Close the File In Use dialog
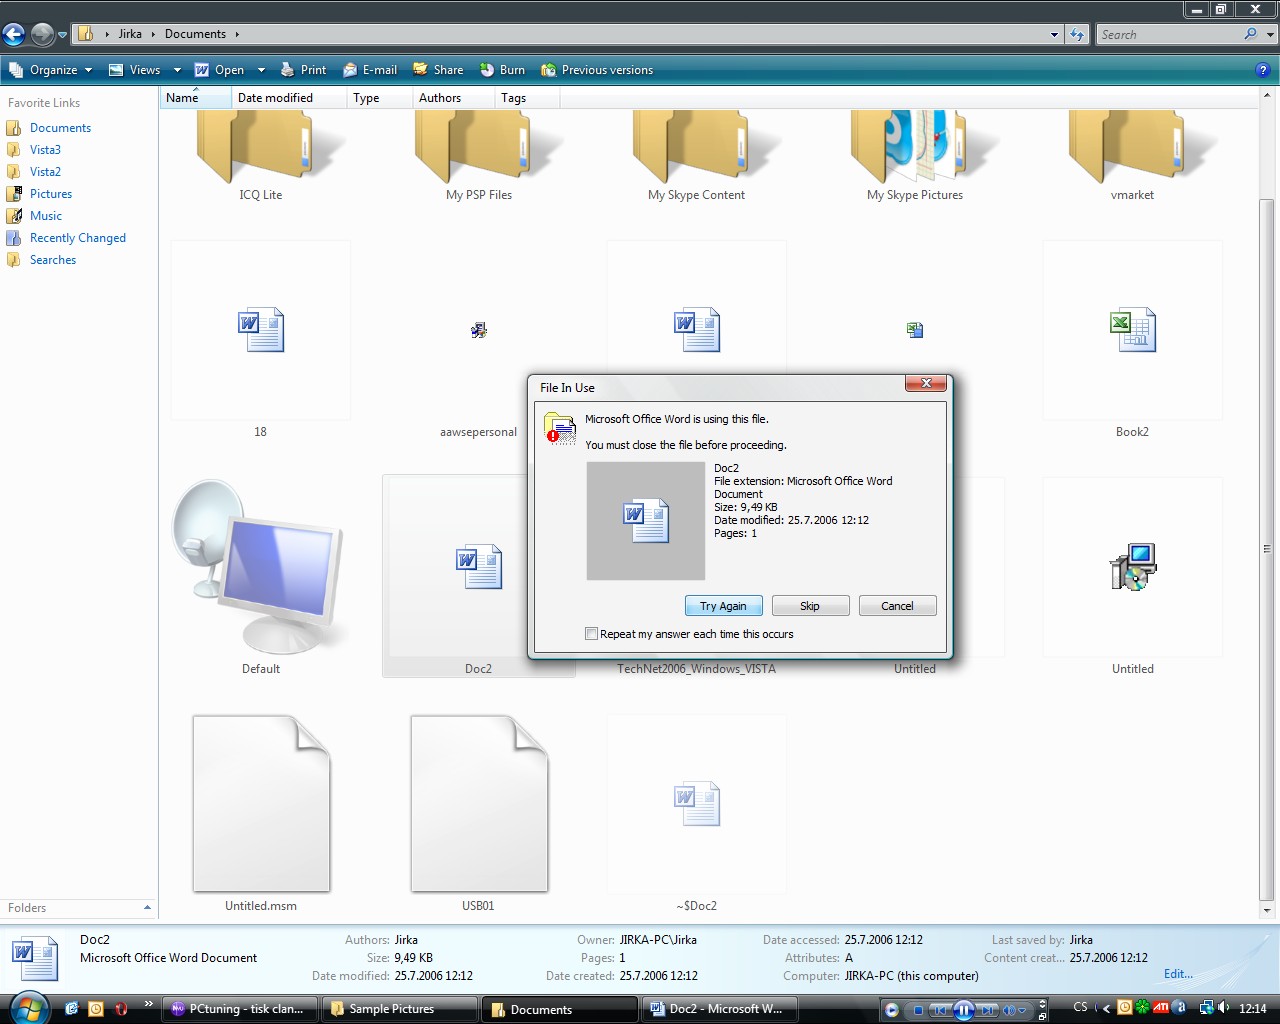The width and height of the screenshot is (1280, 1024). (926, 383)
